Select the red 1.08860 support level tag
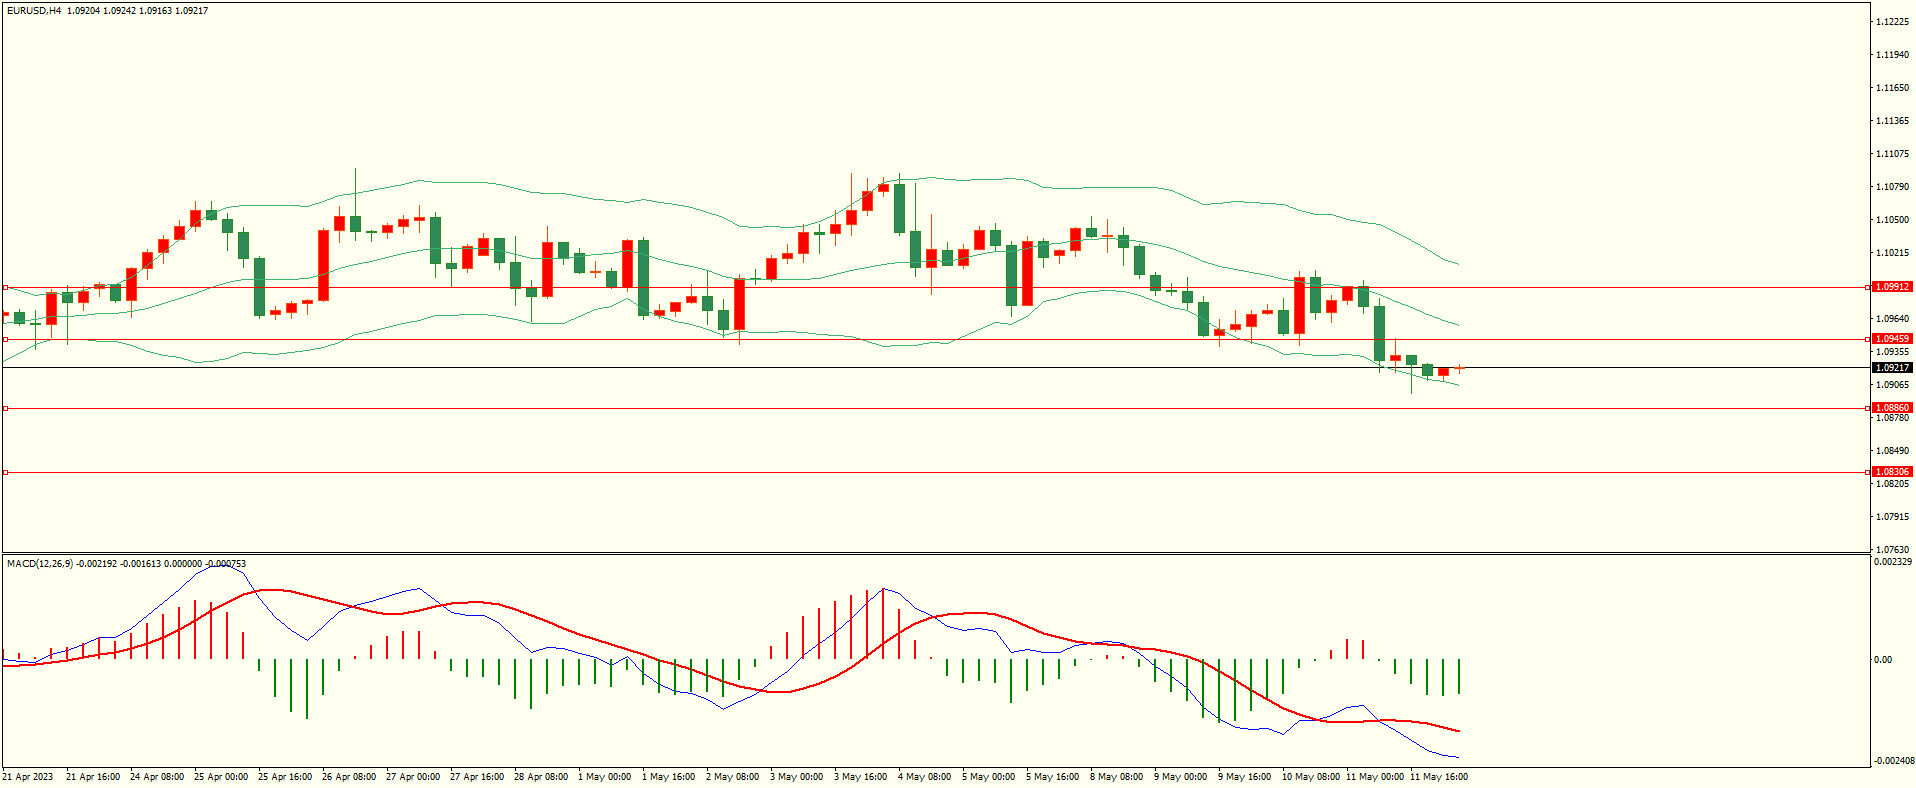 (x=1891, y=408)
